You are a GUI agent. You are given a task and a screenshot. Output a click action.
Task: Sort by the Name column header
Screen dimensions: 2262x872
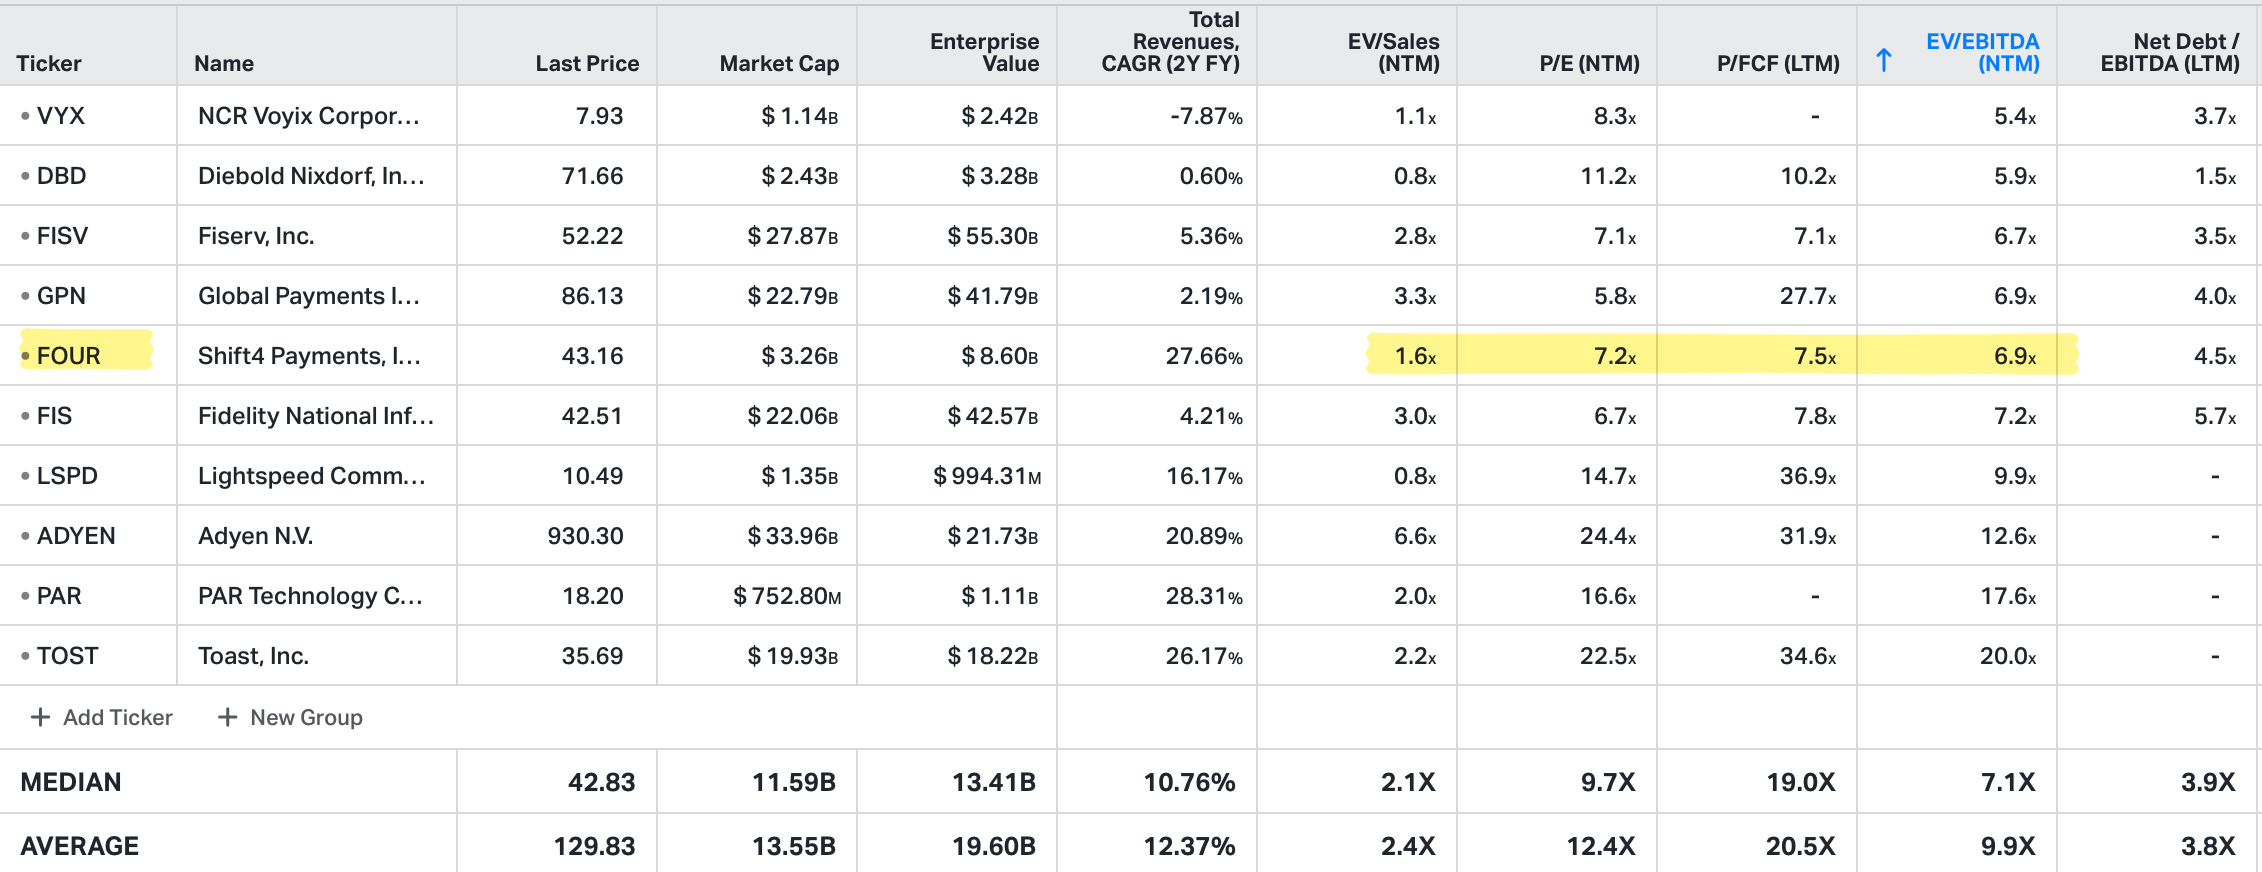click(x=224, y=63)
